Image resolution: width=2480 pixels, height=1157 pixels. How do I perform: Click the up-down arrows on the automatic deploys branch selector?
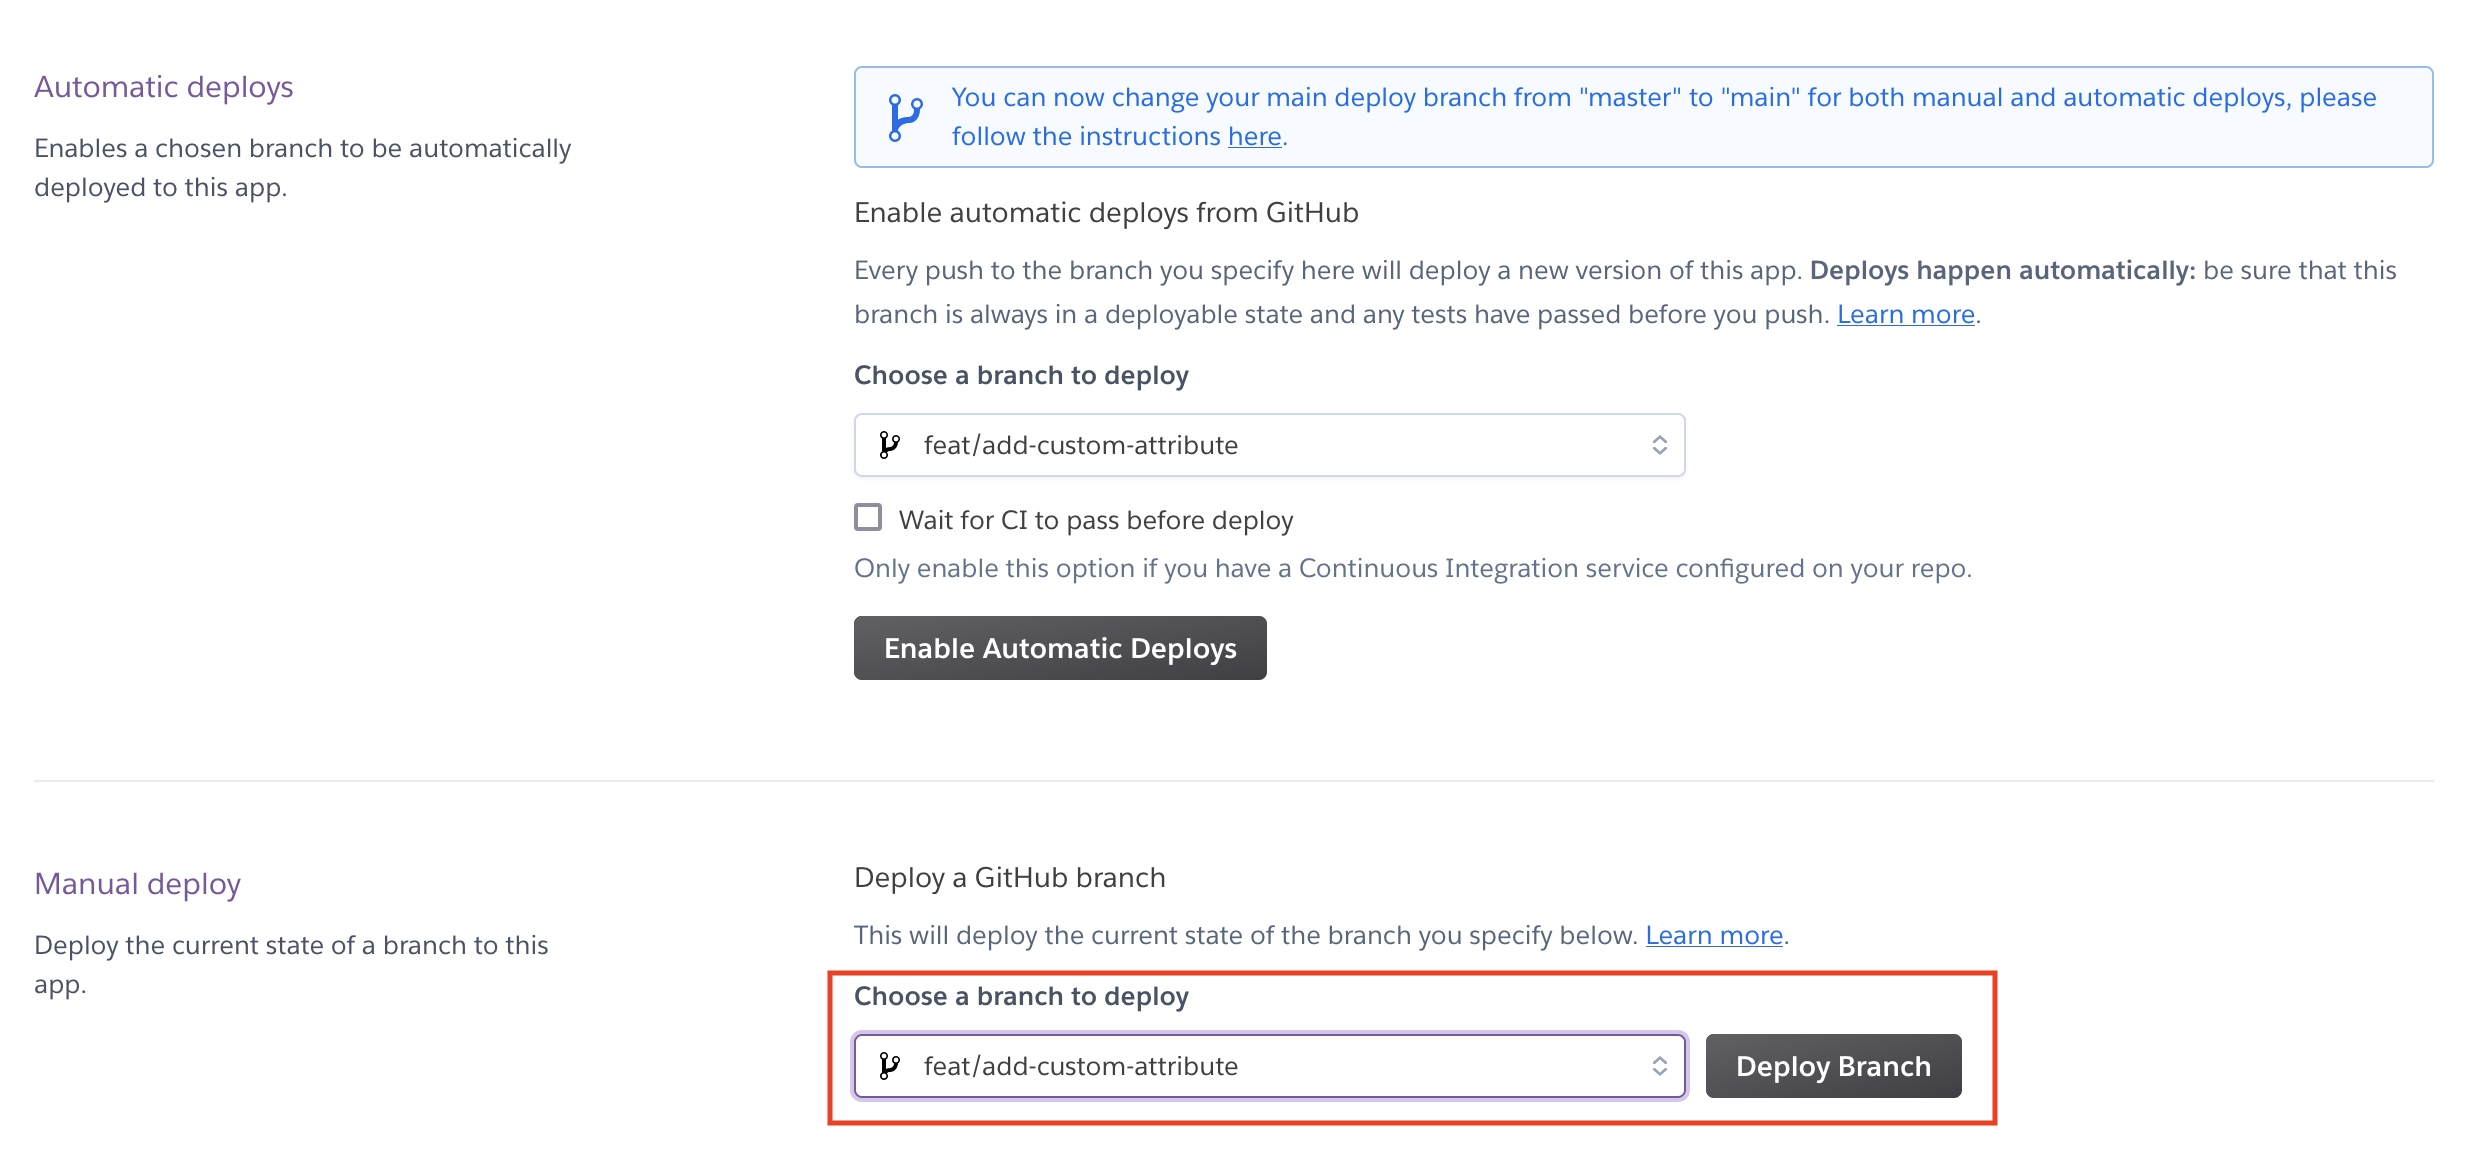[x=1659, y=445]
